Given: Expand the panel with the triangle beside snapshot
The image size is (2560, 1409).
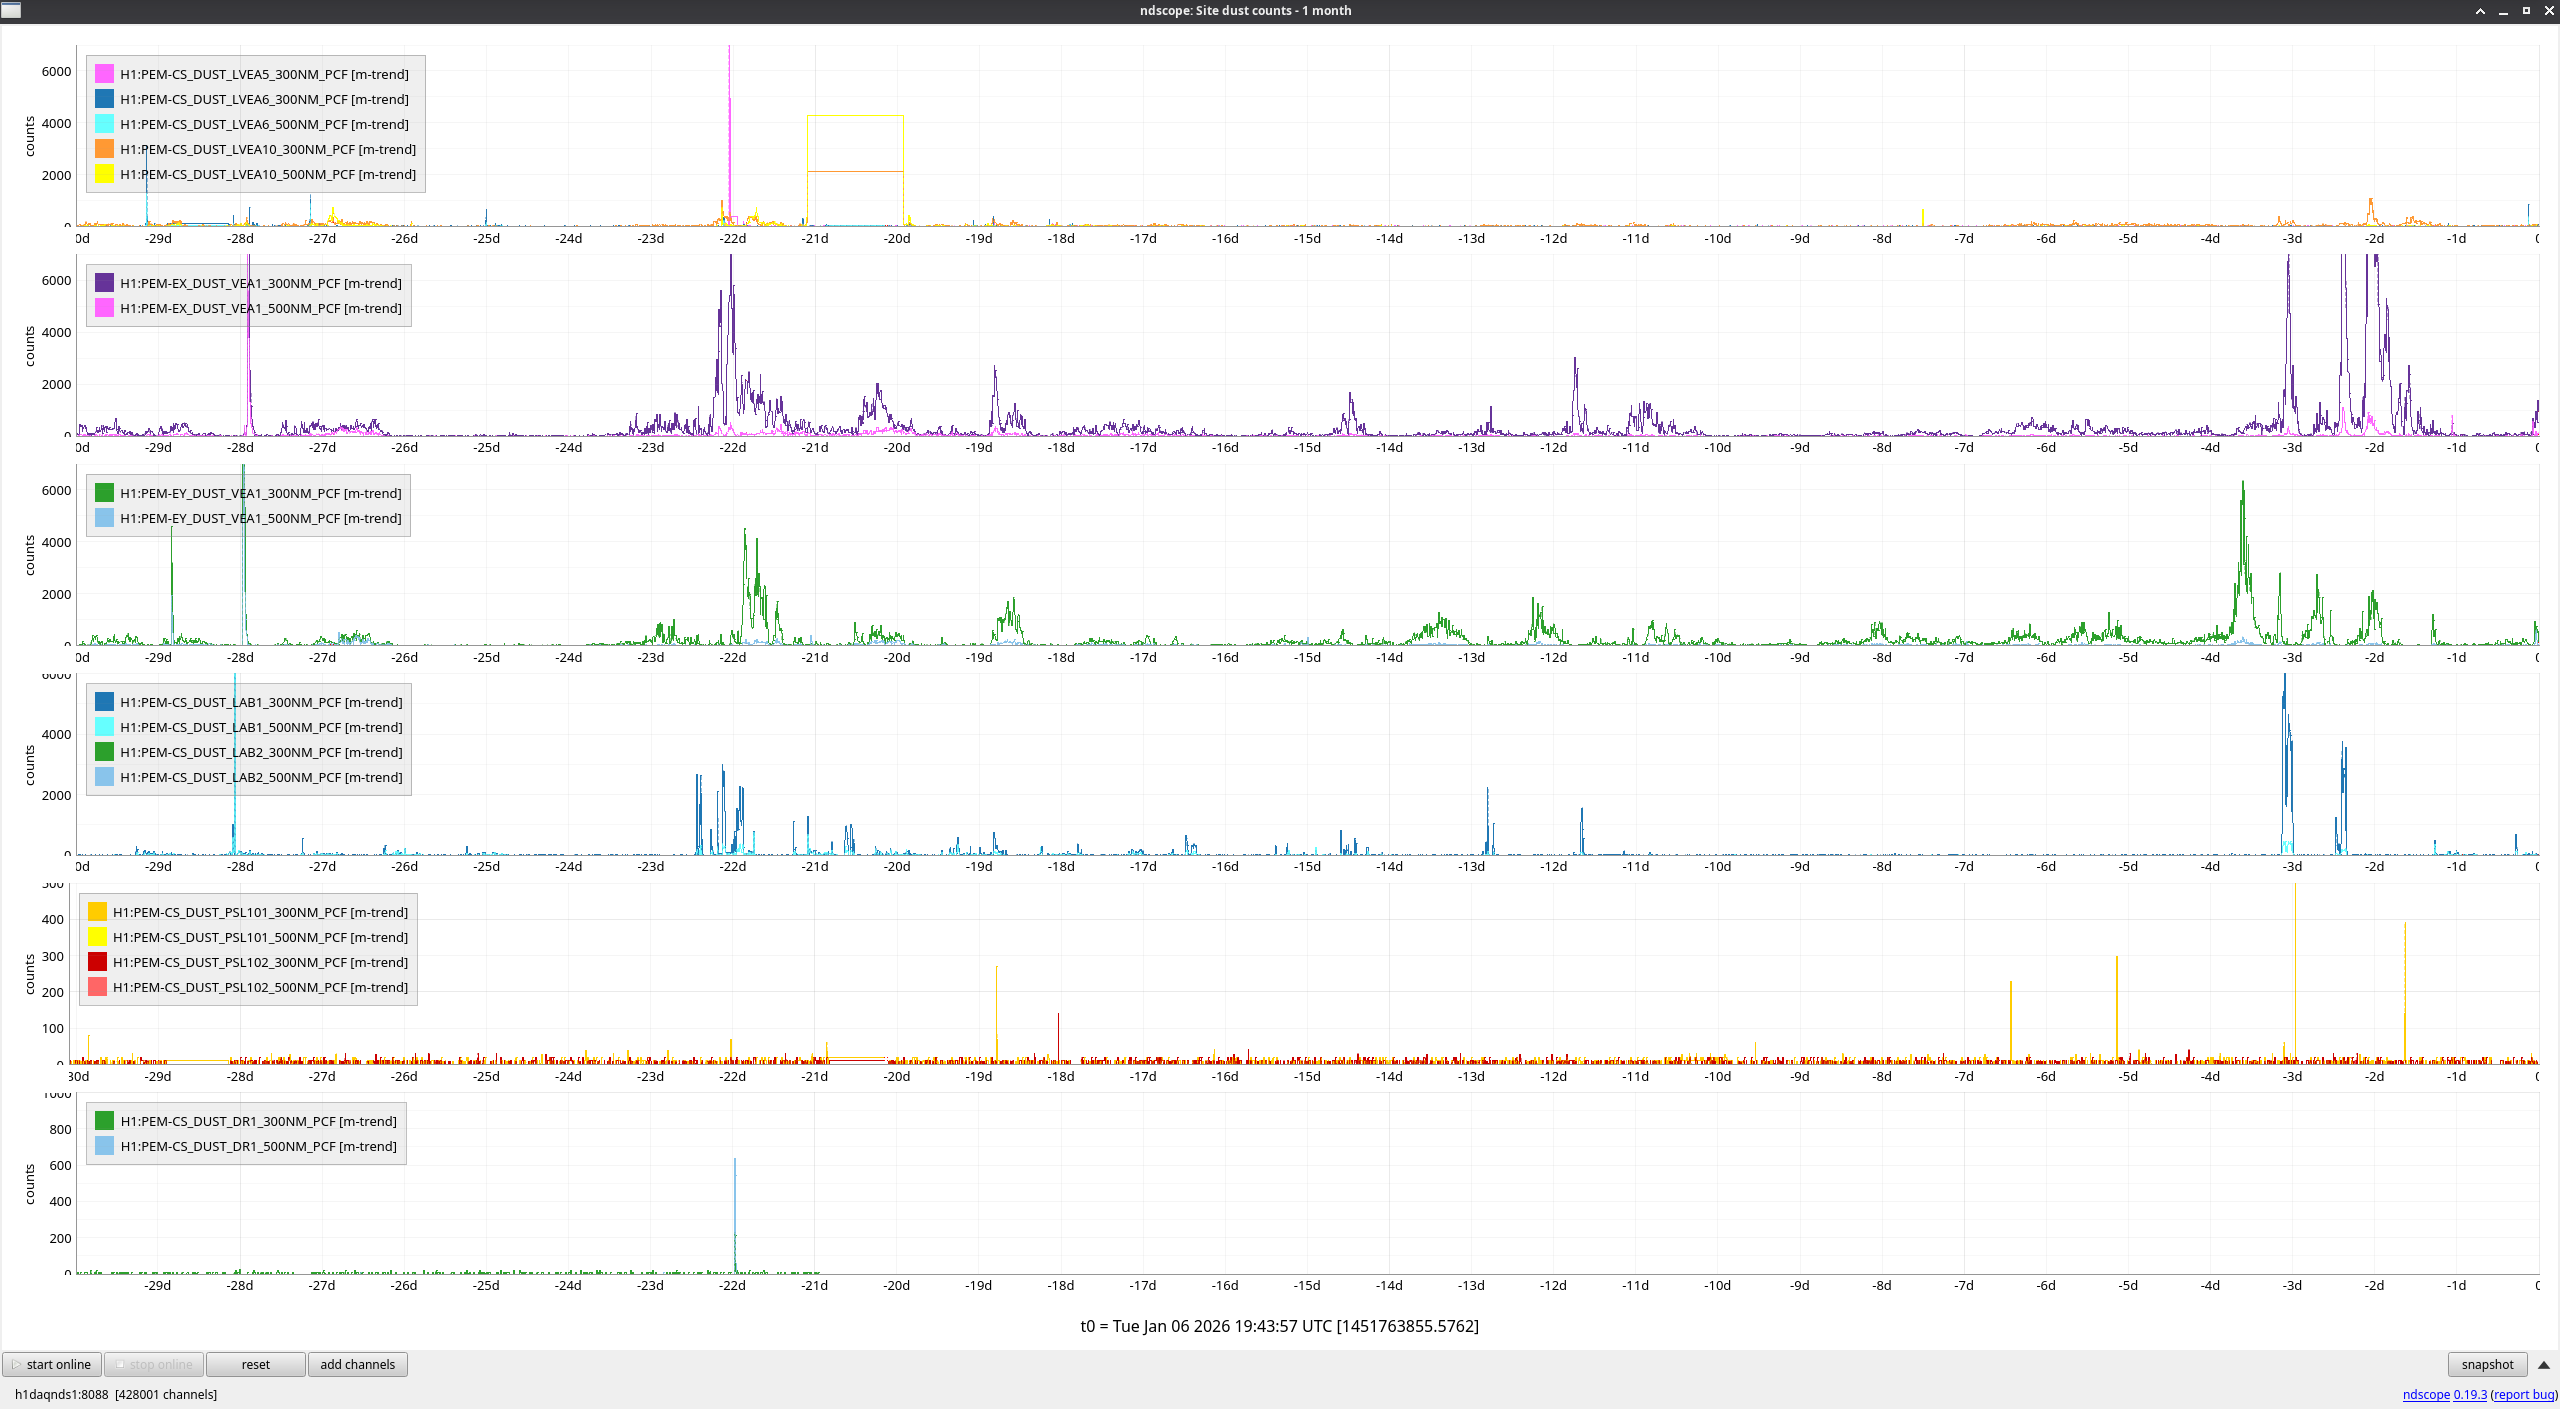Looking at the screenshot, I should pos(2543,1364).
